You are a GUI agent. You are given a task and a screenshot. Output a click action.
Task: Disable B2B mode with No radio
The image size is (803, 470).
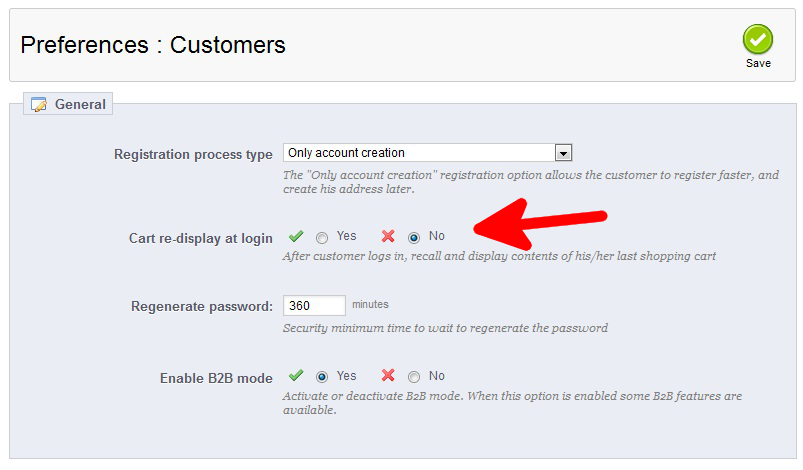point(414,378)
